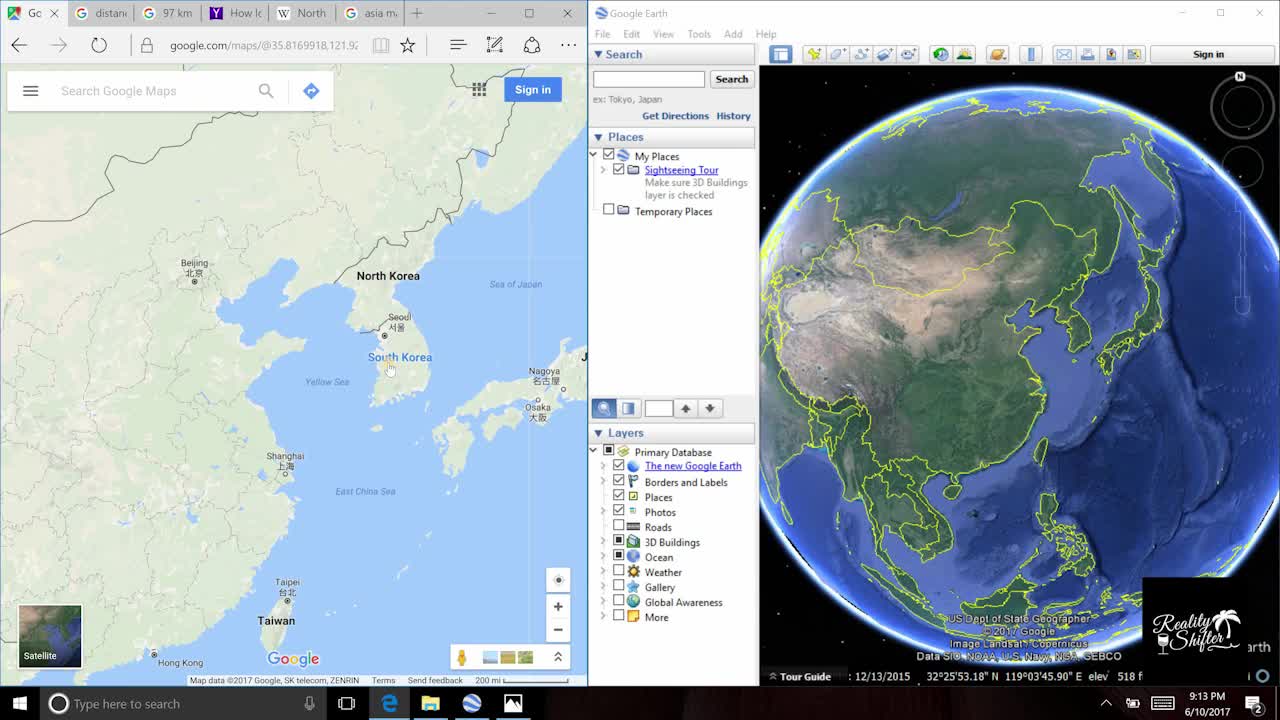This screenshot has width=1280, height=720.
Task: Enable the Roads layer checkbox
Action: coord(618,526)
